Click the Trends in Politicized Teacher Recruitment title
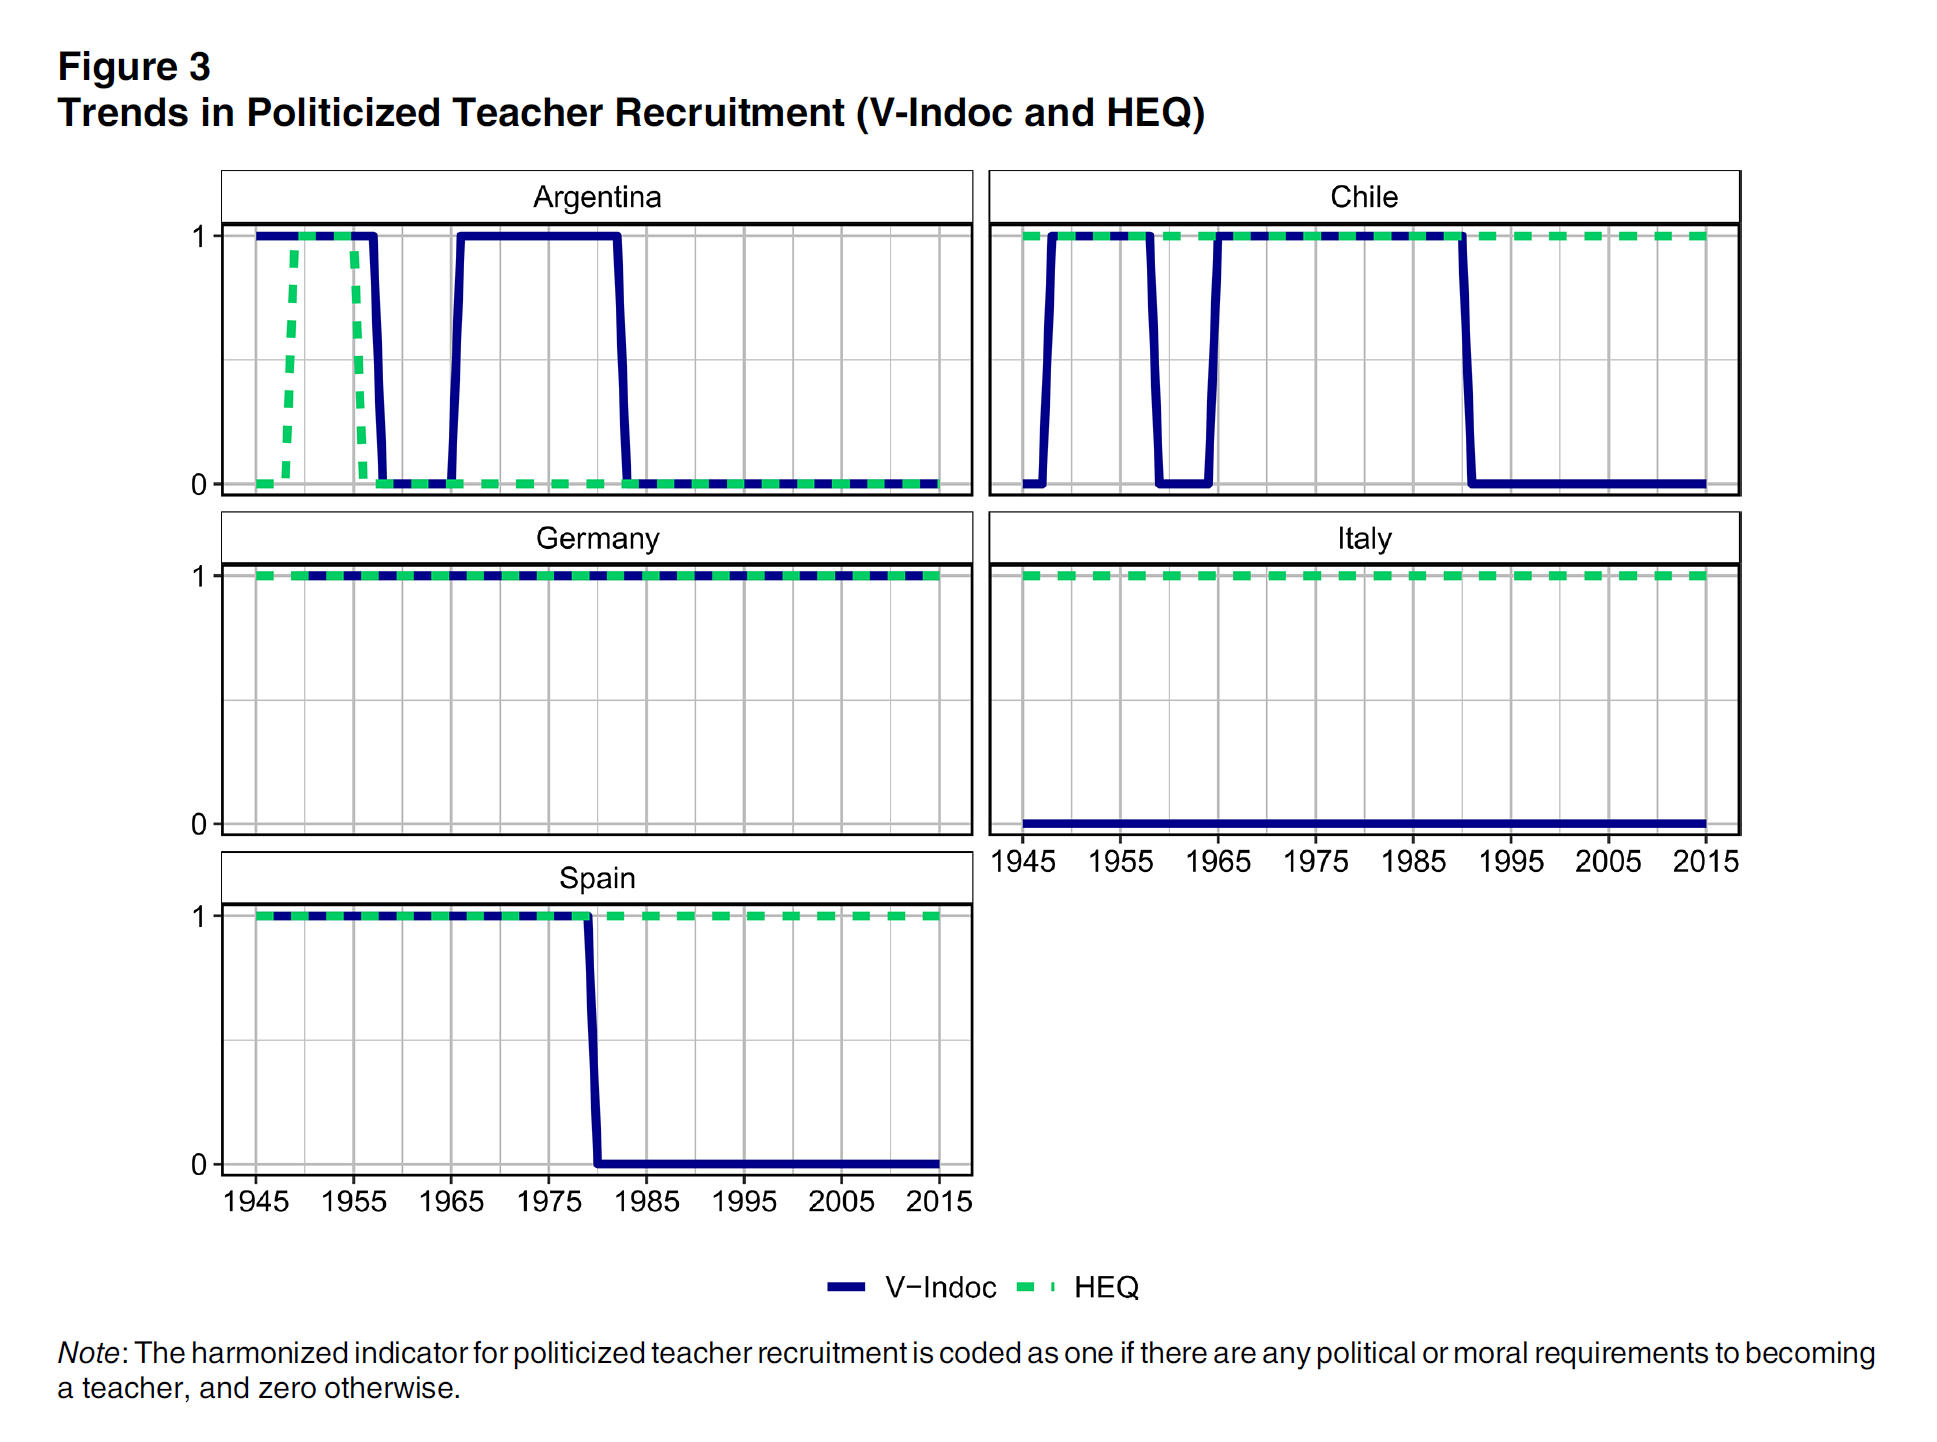 pyautogui.click(x=630, y=113)
